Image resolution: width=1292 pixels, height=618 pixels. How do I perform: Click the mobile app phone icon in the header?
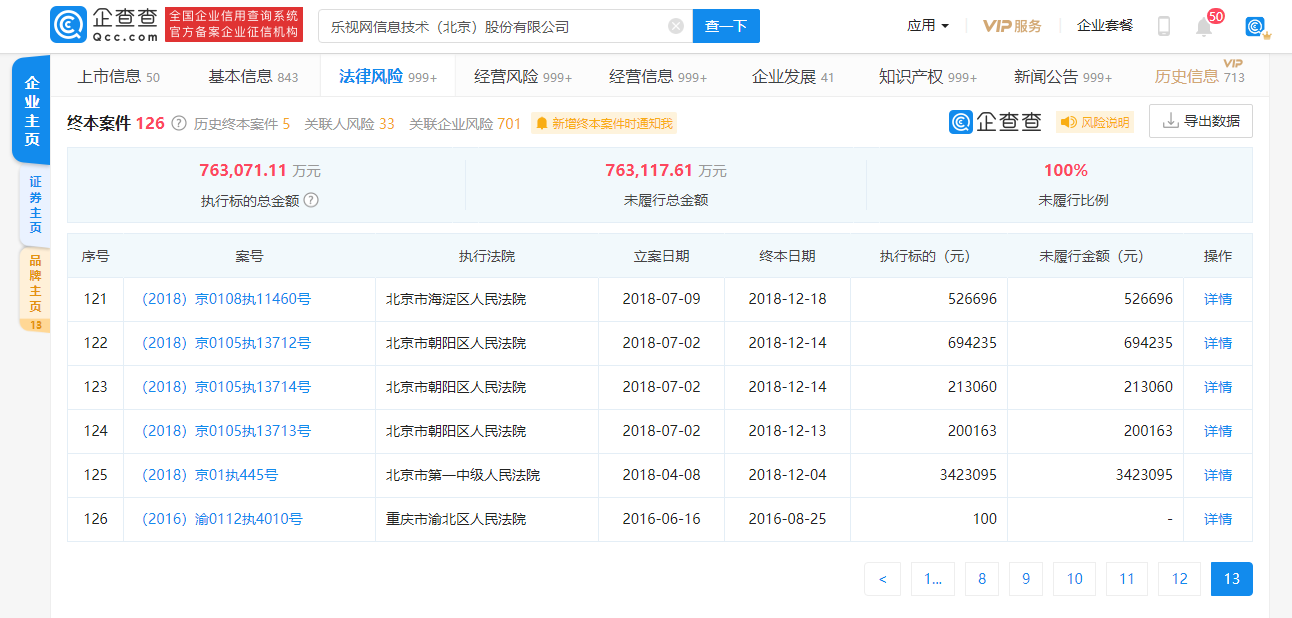[1163, 26]
